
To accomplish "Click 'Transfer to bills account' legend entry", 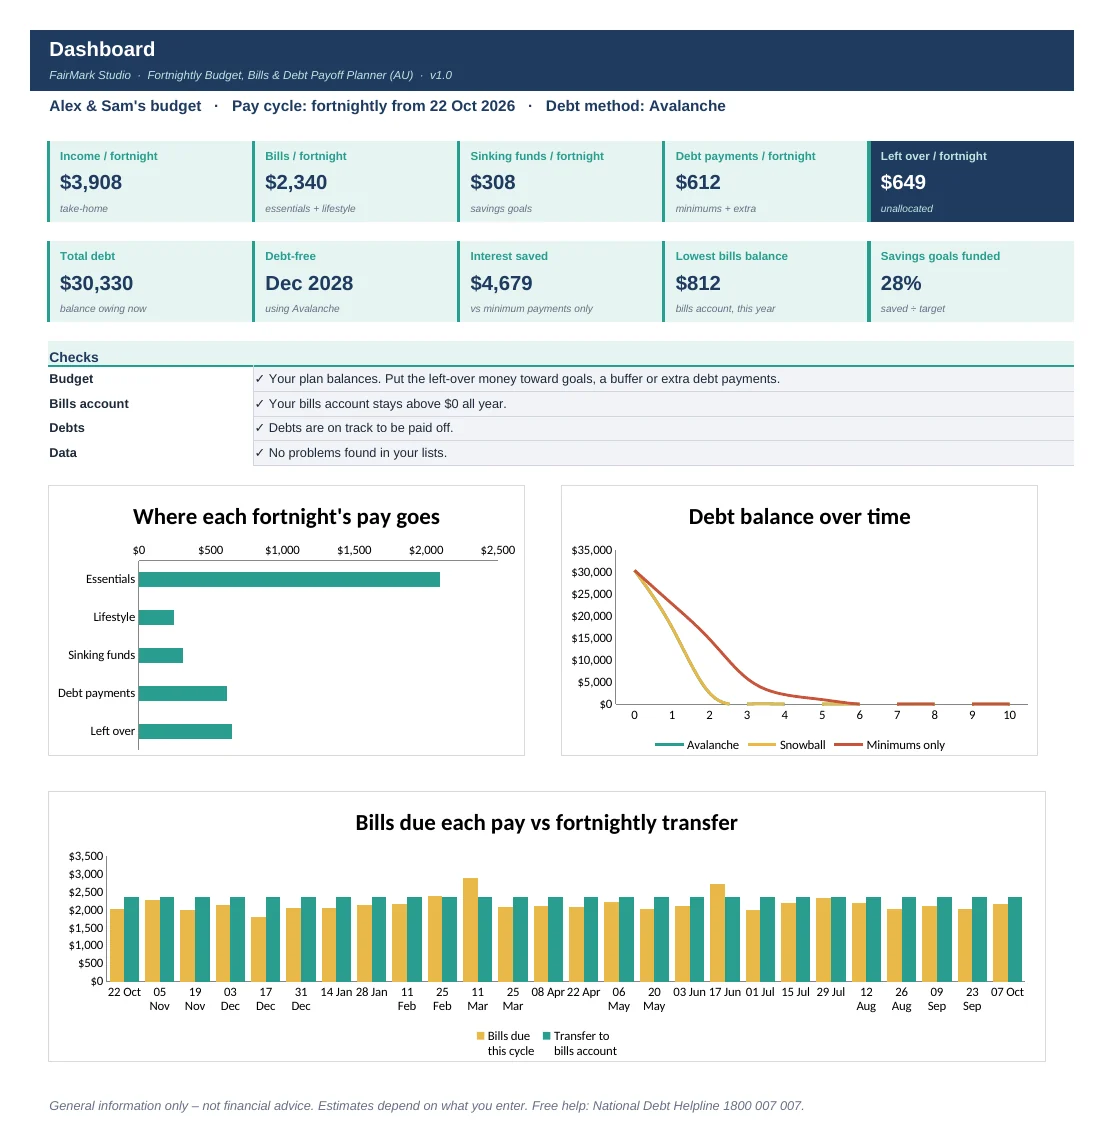I will pyautogui.click(x=580, y=1044).
